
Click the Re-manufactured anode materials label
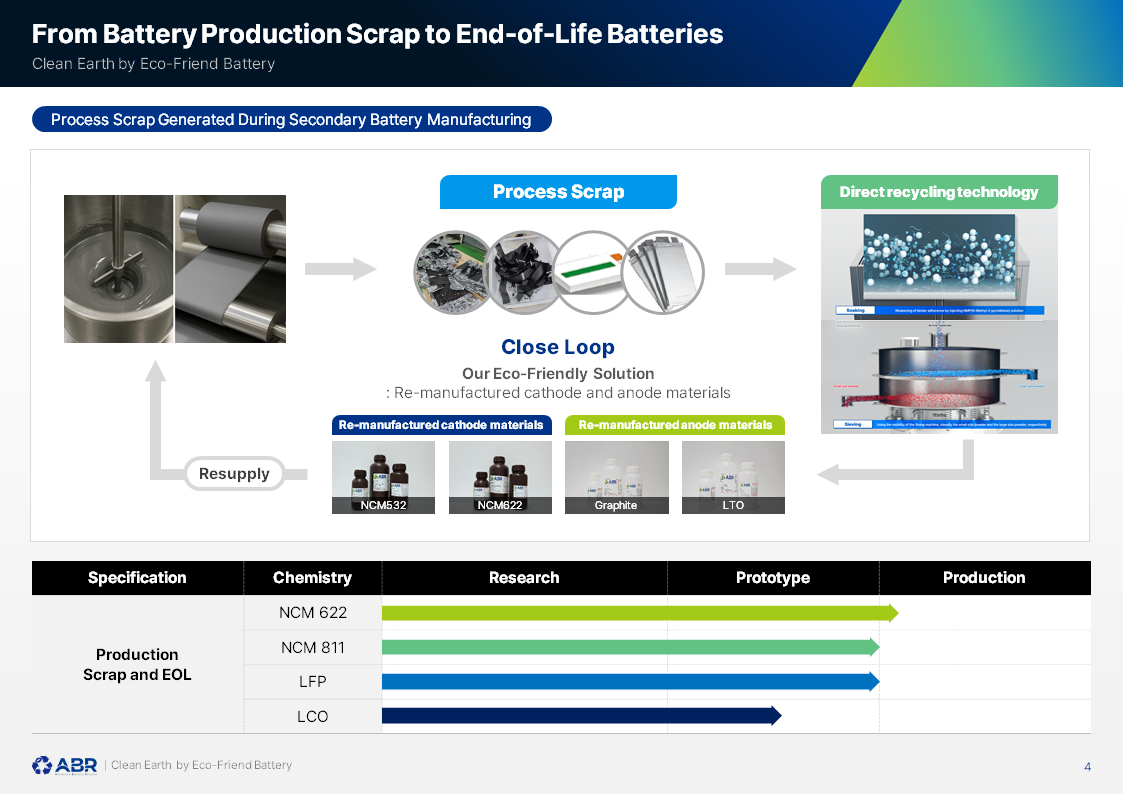pos(675,425)
